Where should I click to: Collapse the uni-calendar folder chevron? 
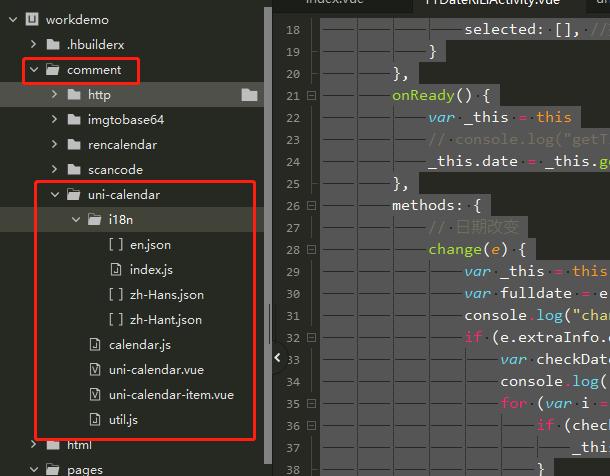click(x=55, y=195)
